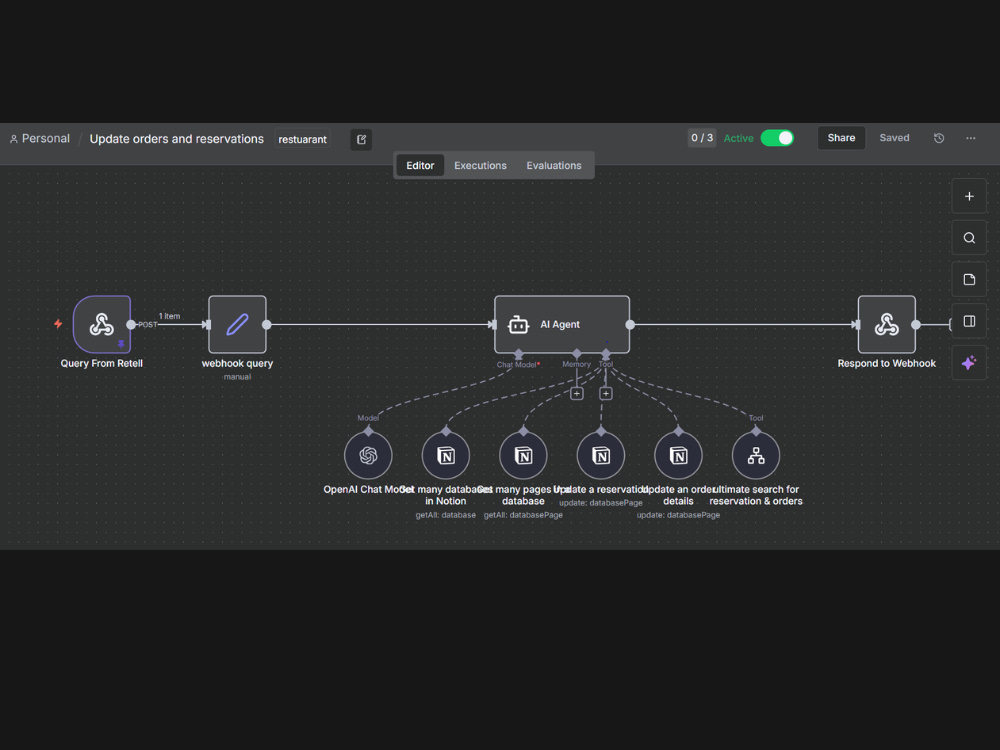Toggle the Active workflow switch

(x=777, y=138)
